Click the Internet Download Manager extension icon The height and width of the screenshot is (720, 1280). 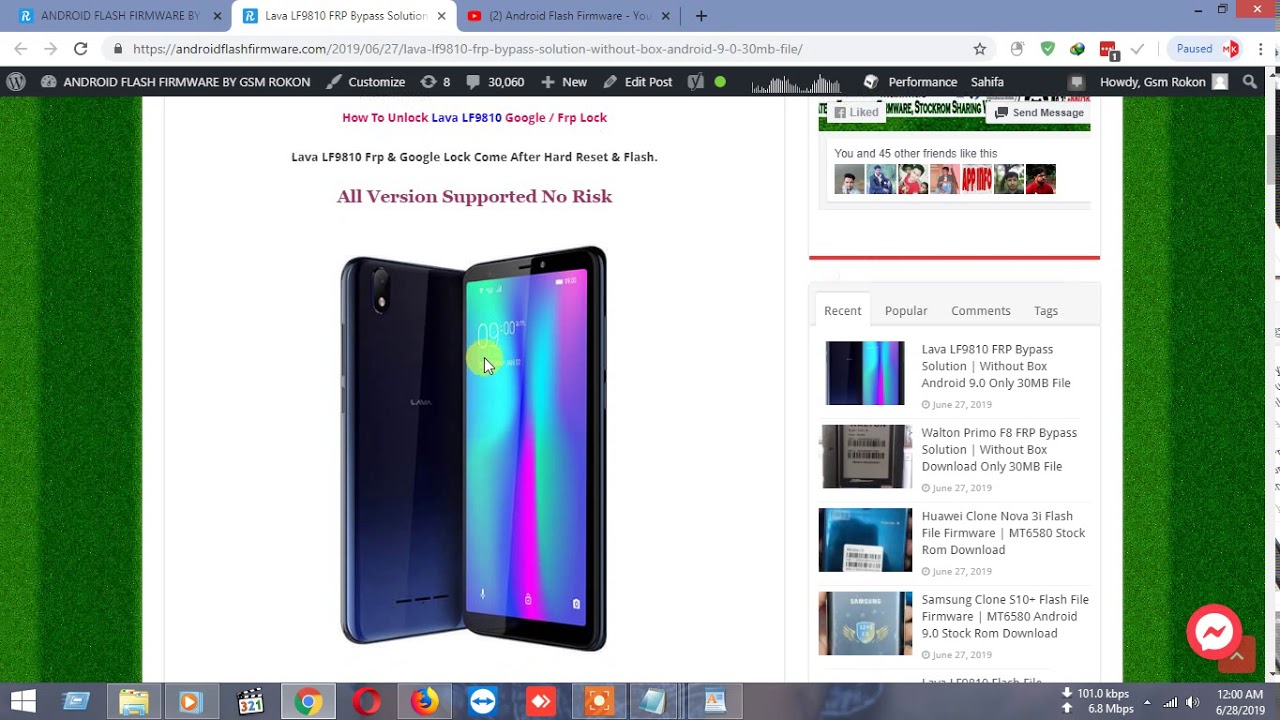pos(1077,49)
